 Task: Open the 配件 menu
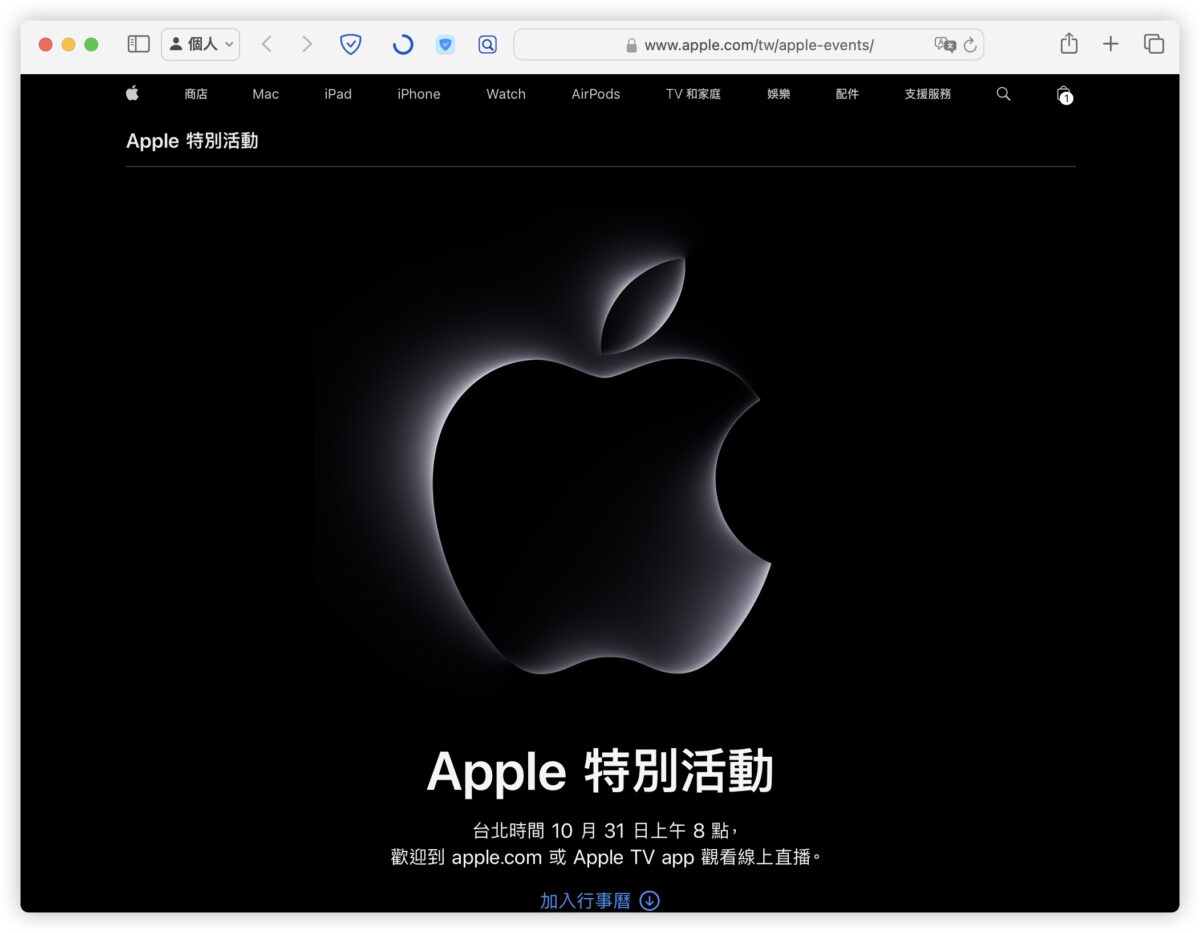(847, 94)
